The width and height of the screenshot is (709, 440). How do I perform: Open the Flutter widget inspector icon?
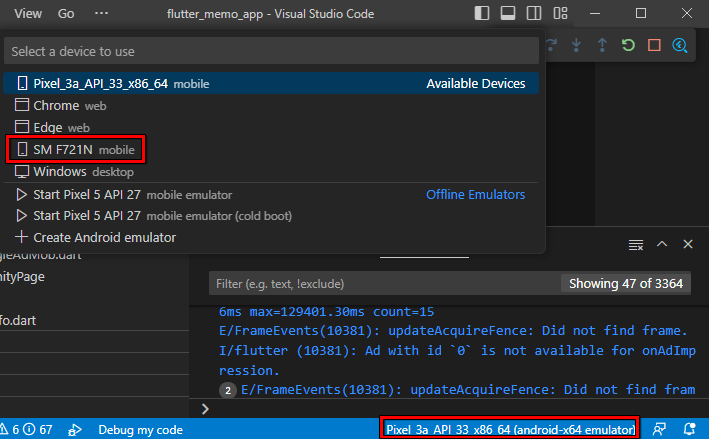pyautogui.click(x=680, y=45)
